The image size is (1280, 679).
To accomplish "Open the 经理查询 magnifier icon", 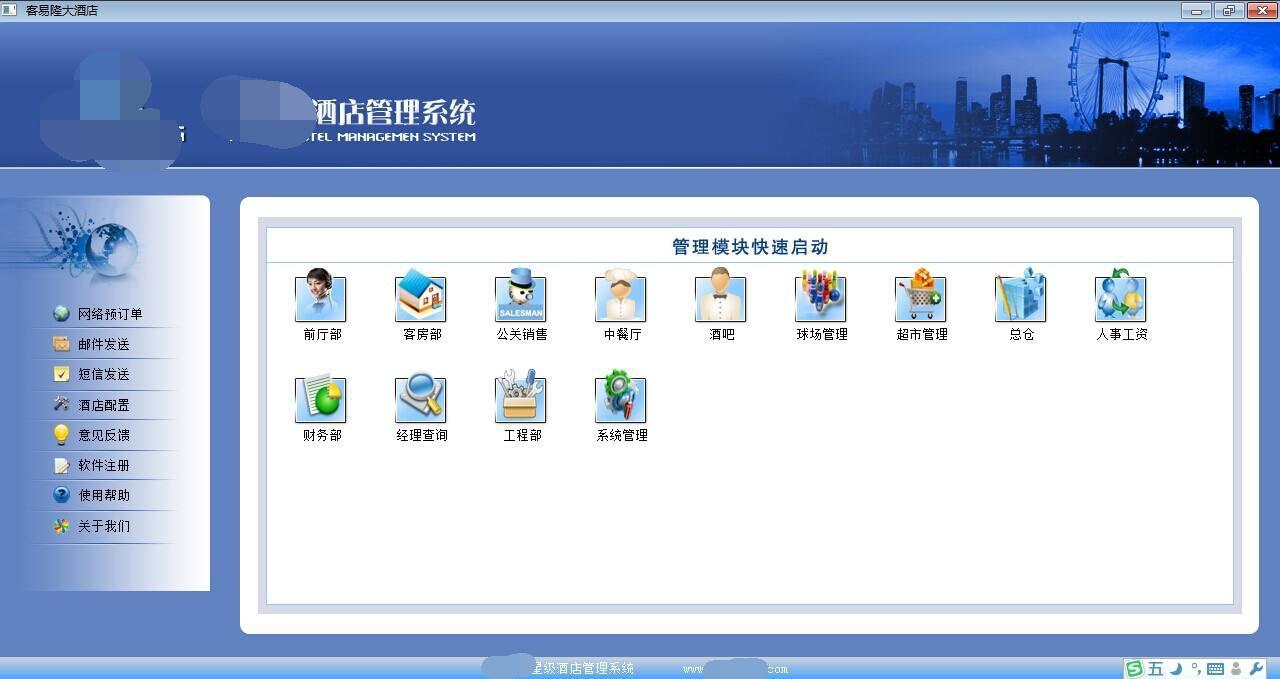I will [420, 400].
